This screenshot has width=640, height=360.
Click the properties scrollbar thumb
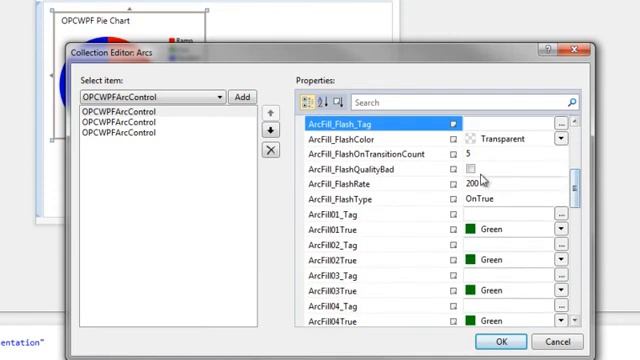575,188
